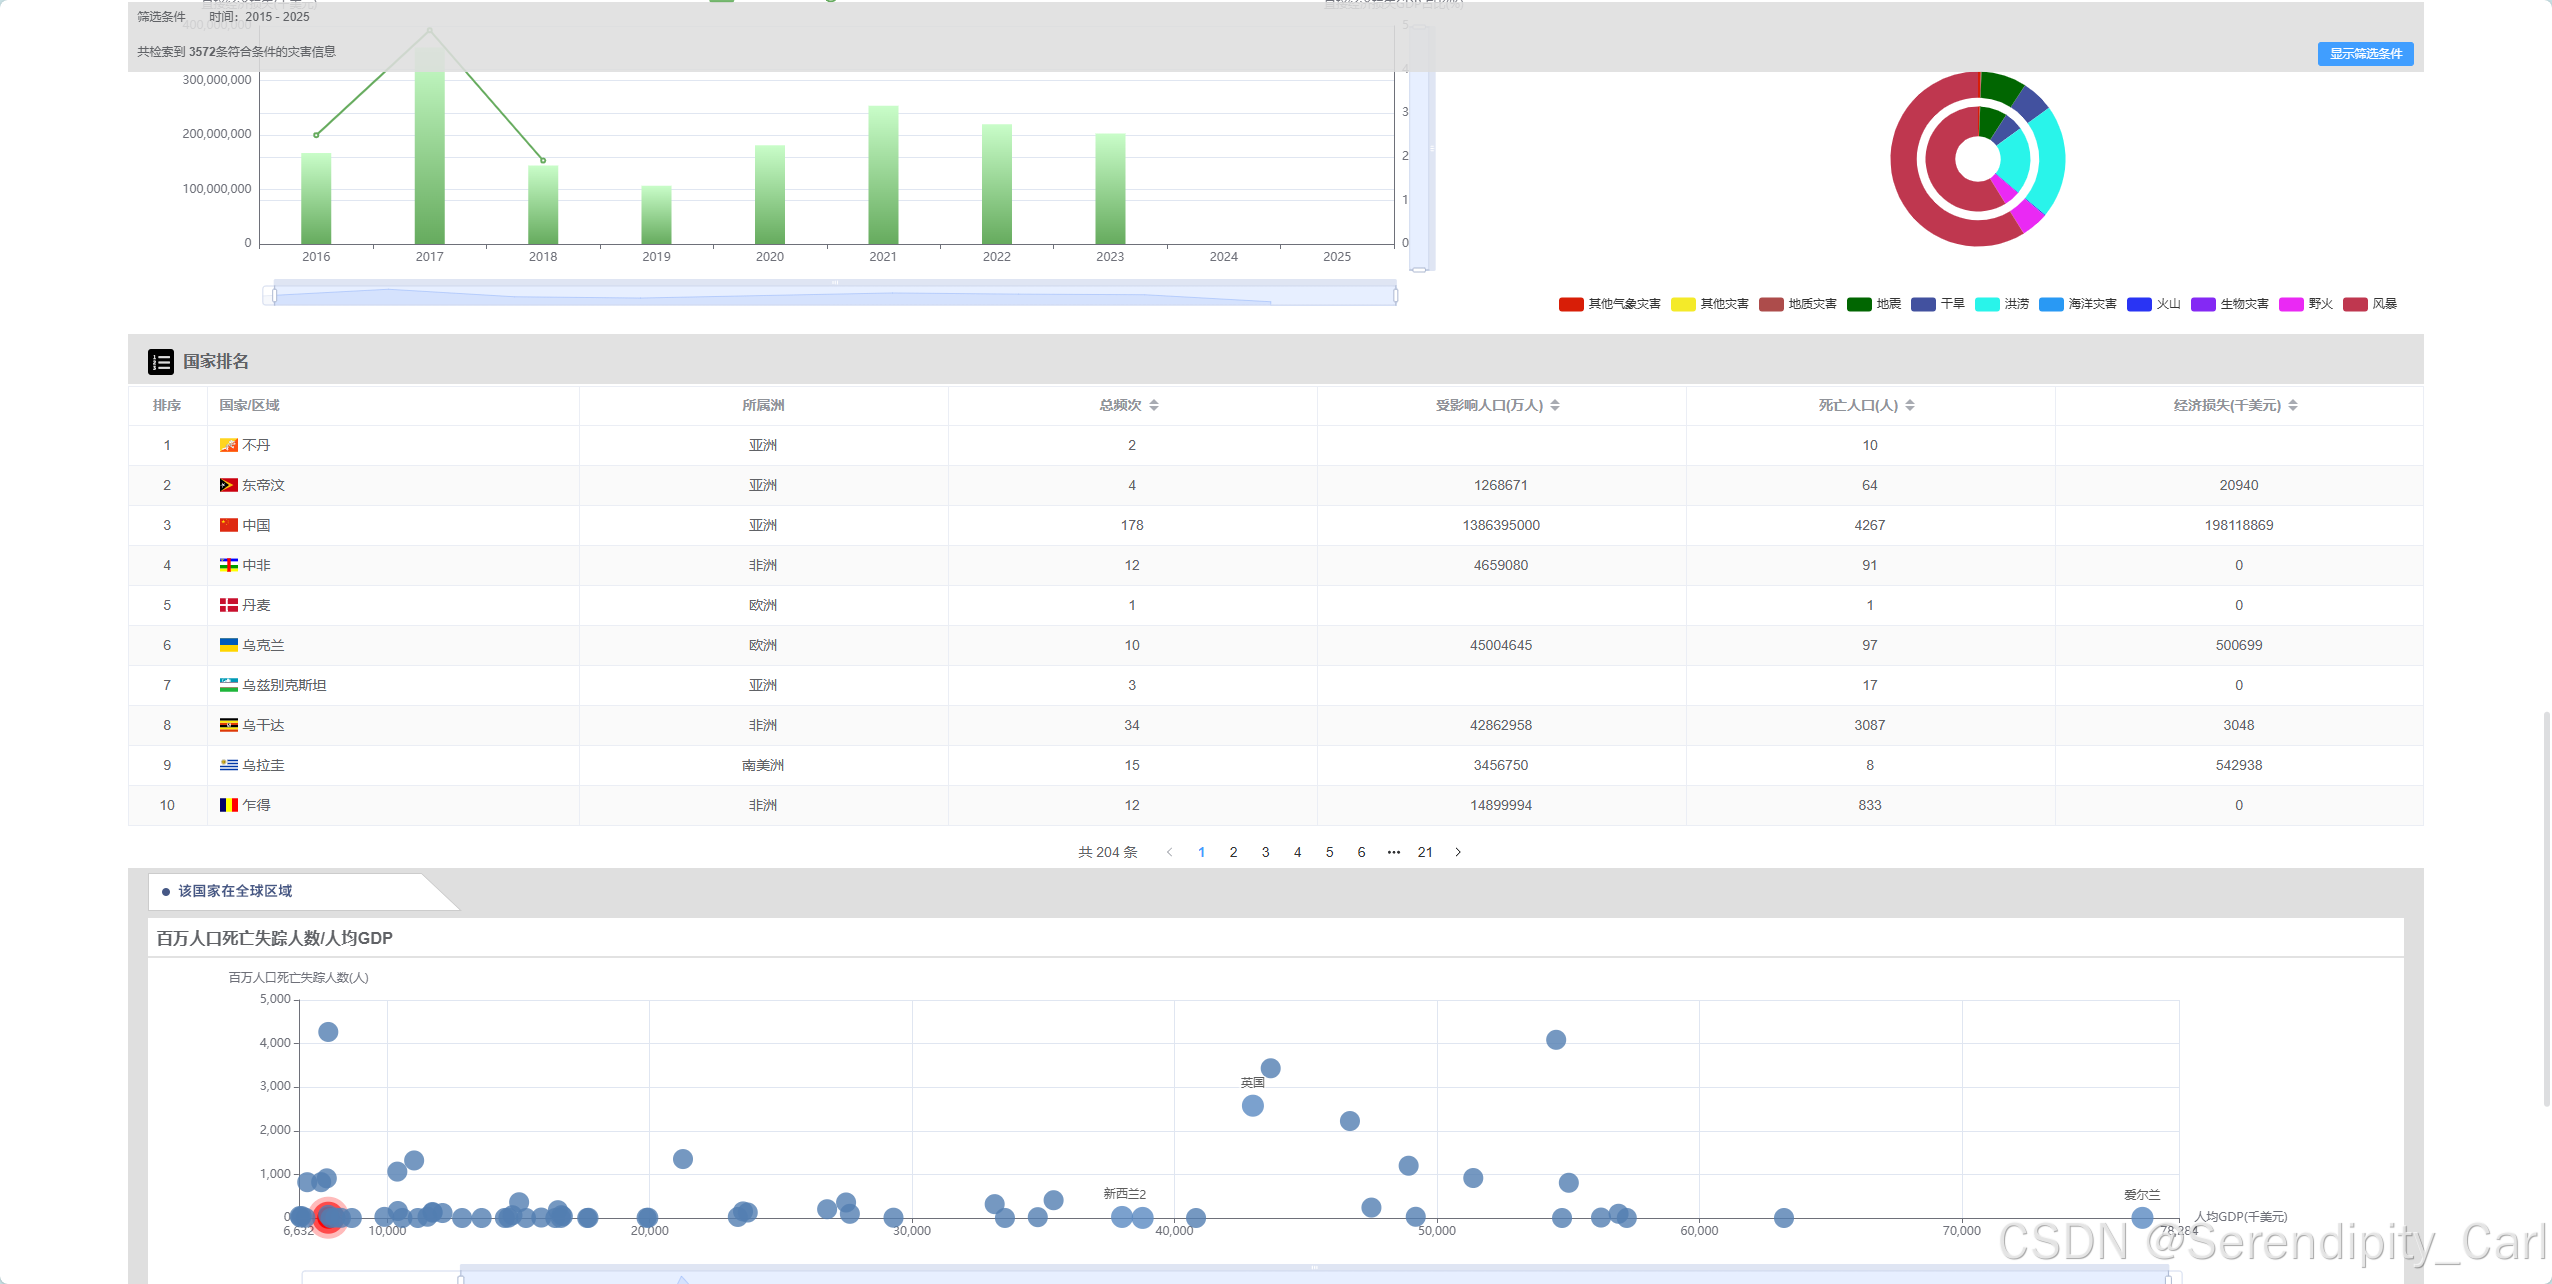Click the 国家排名 list icon
Screen dimensions: 2552x1284
click(160, 361)
